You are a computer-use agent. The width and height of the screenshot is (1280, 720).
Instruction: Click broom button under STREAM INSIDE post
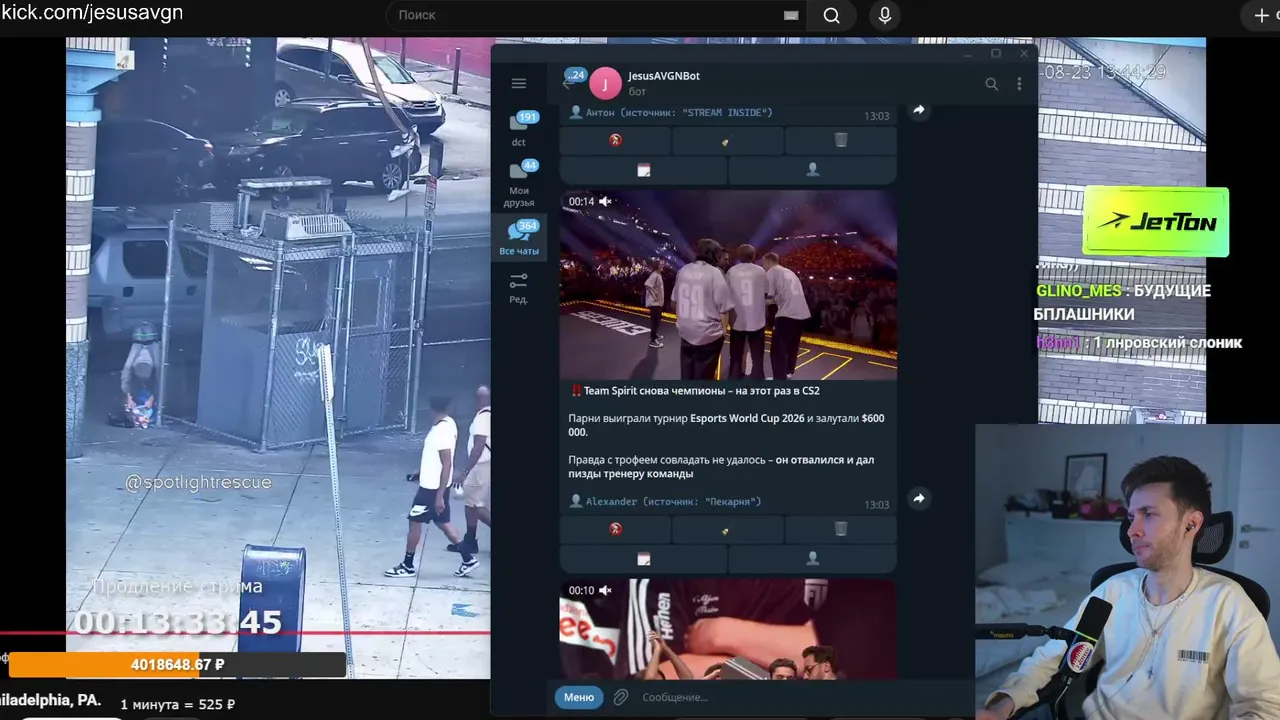[x=727, y=141]
